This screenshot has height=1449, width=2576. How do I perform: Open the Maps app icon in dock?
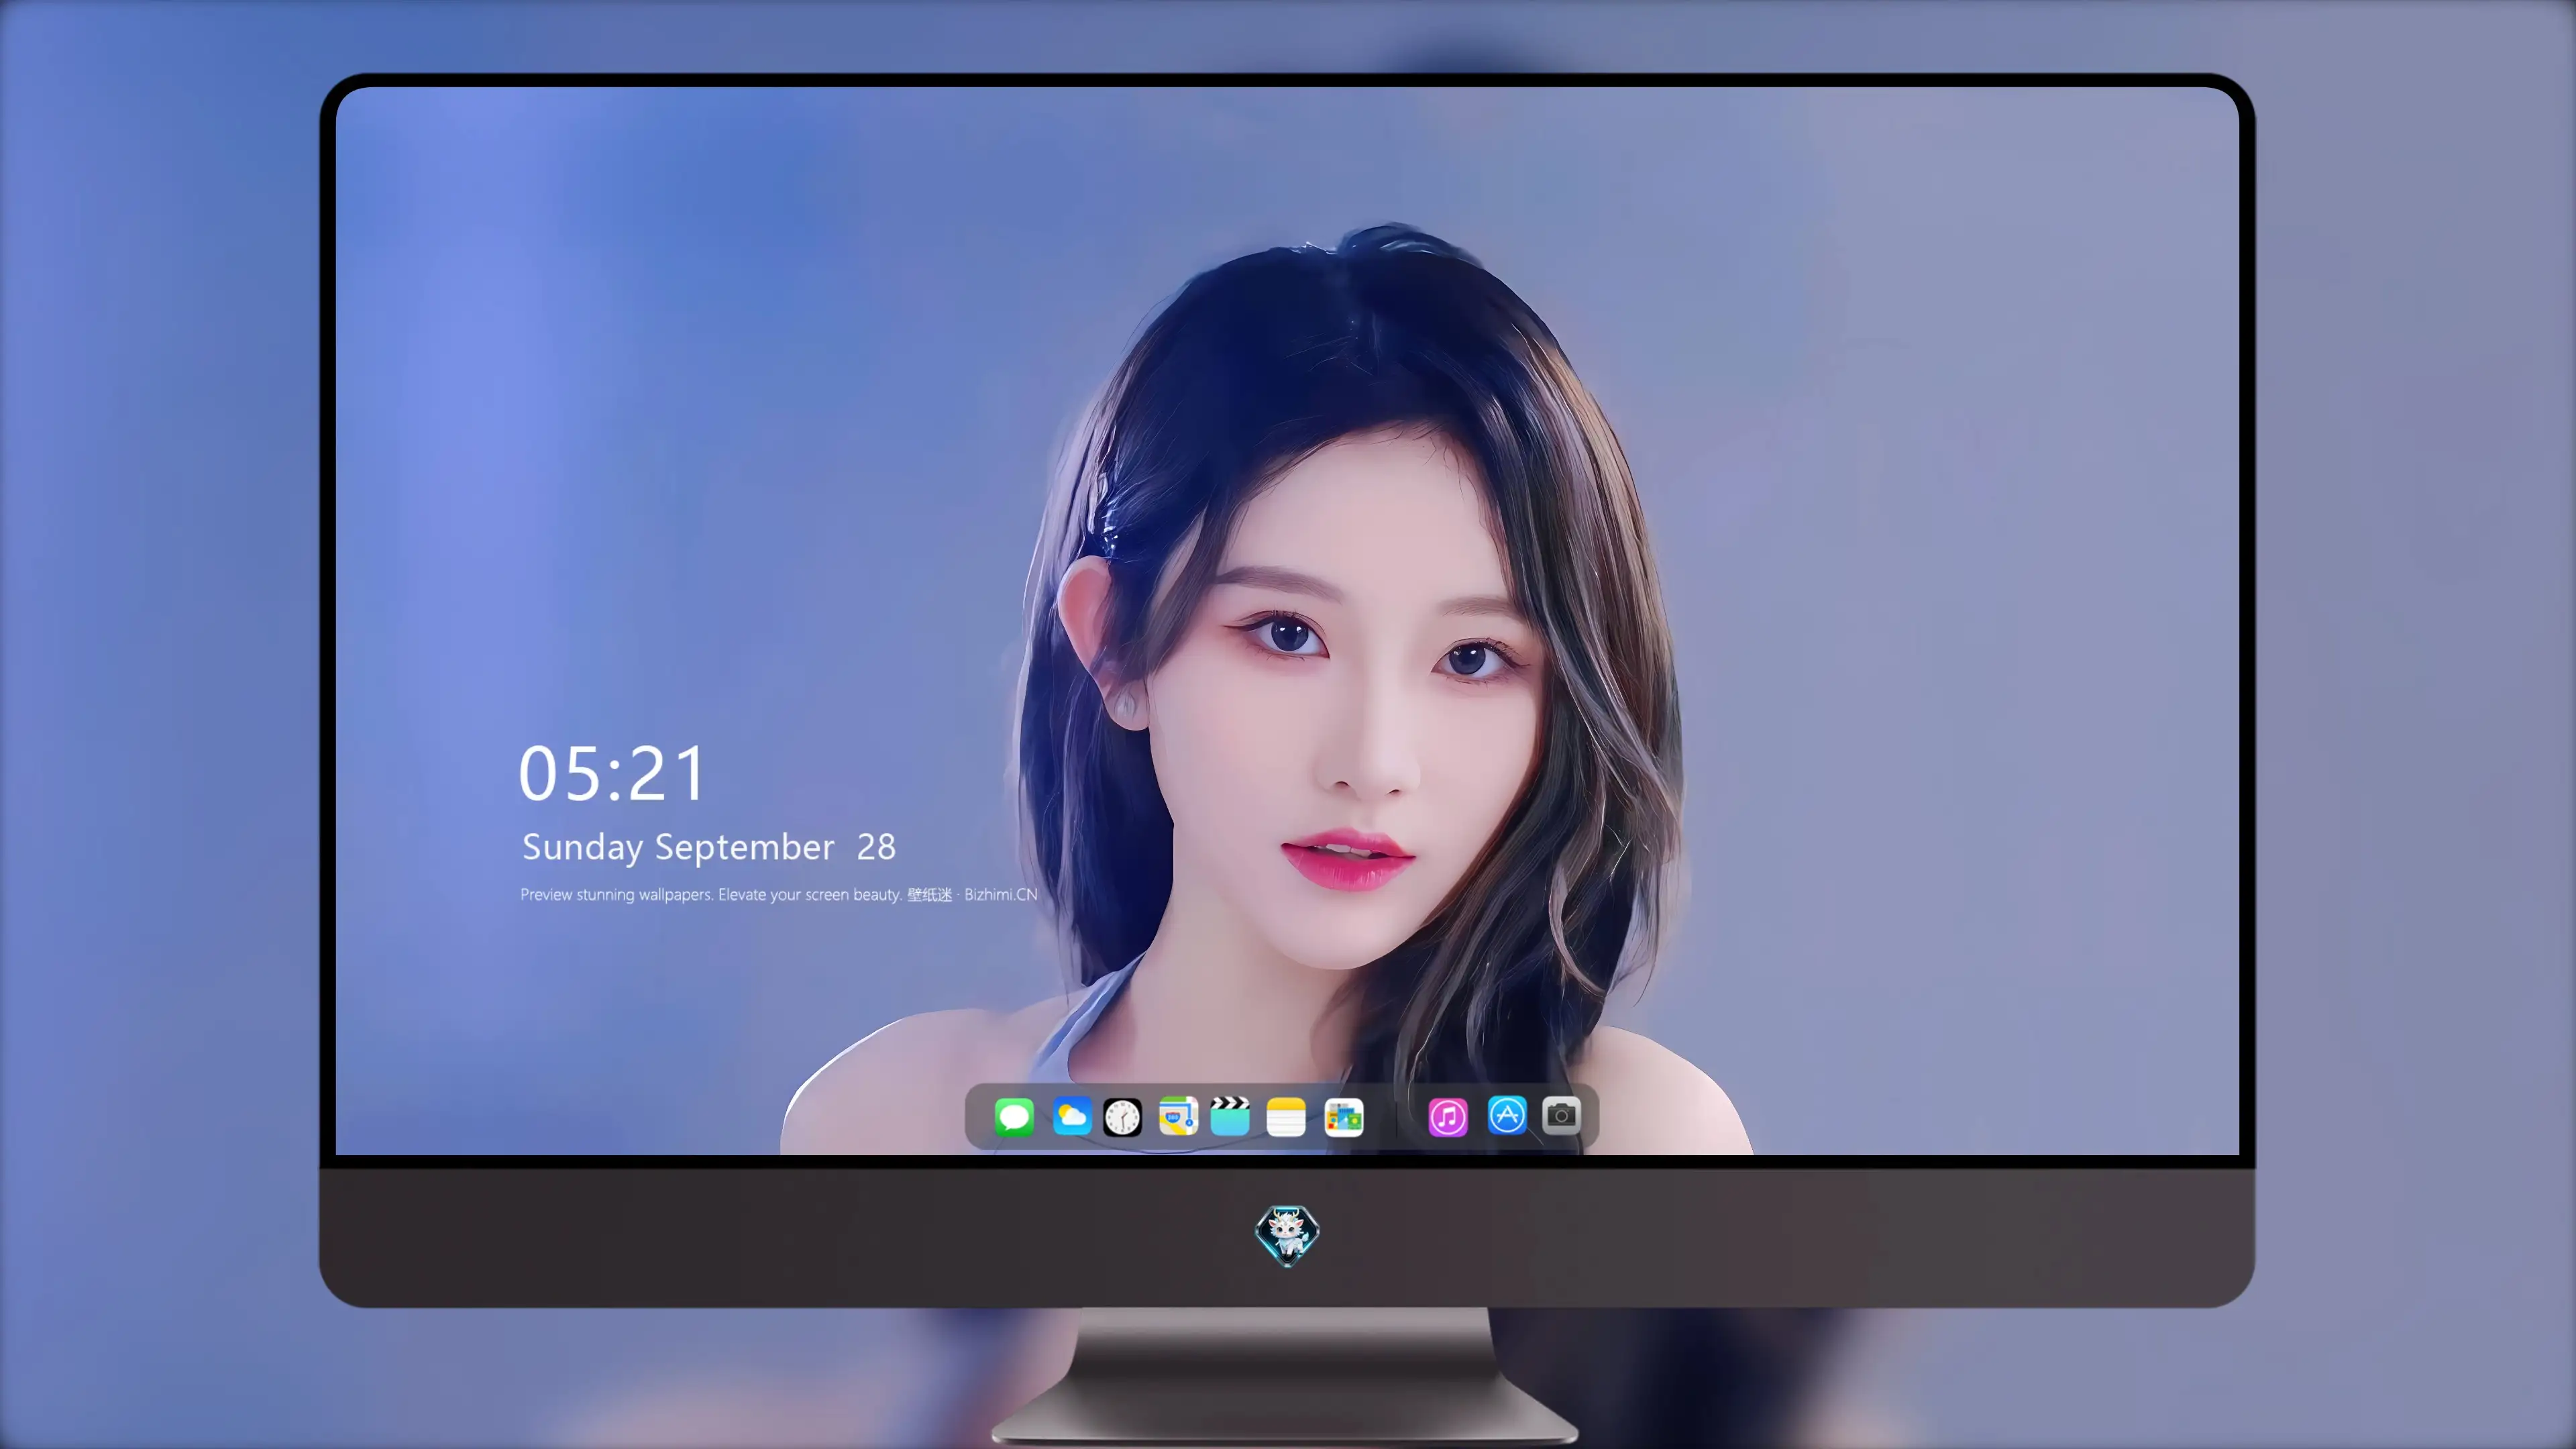click(x=1178, y=1116)
